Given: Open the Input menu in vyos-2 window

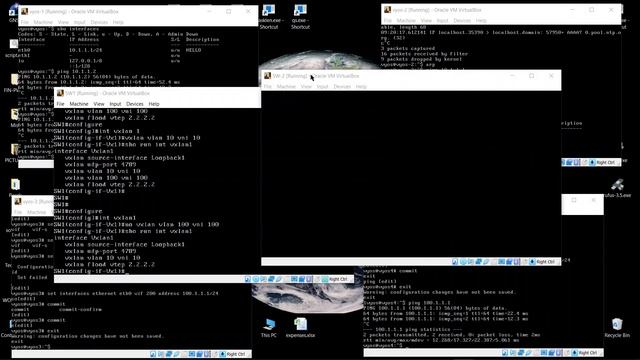Looking at the screenshot, I should [442, 20].
